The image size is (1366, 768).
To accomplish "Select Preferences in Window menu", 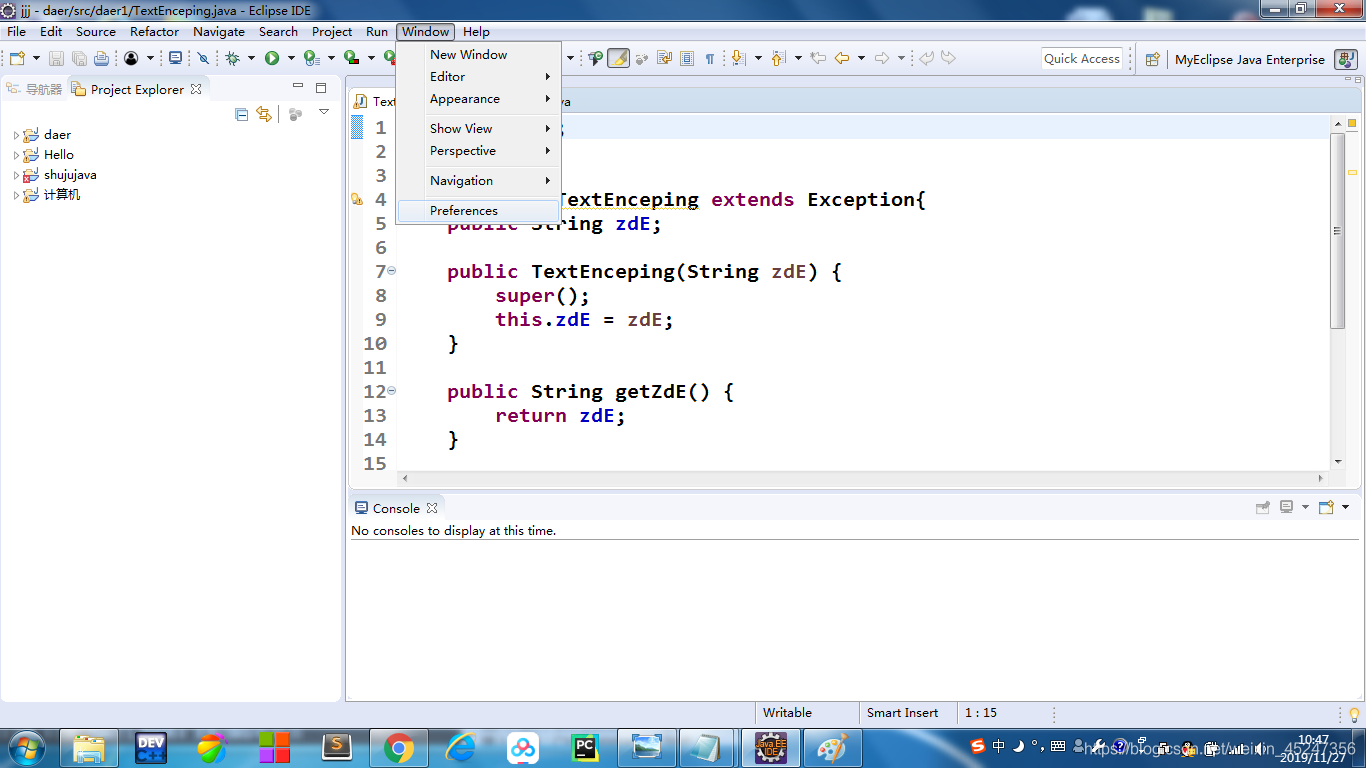I will point(478,211).
